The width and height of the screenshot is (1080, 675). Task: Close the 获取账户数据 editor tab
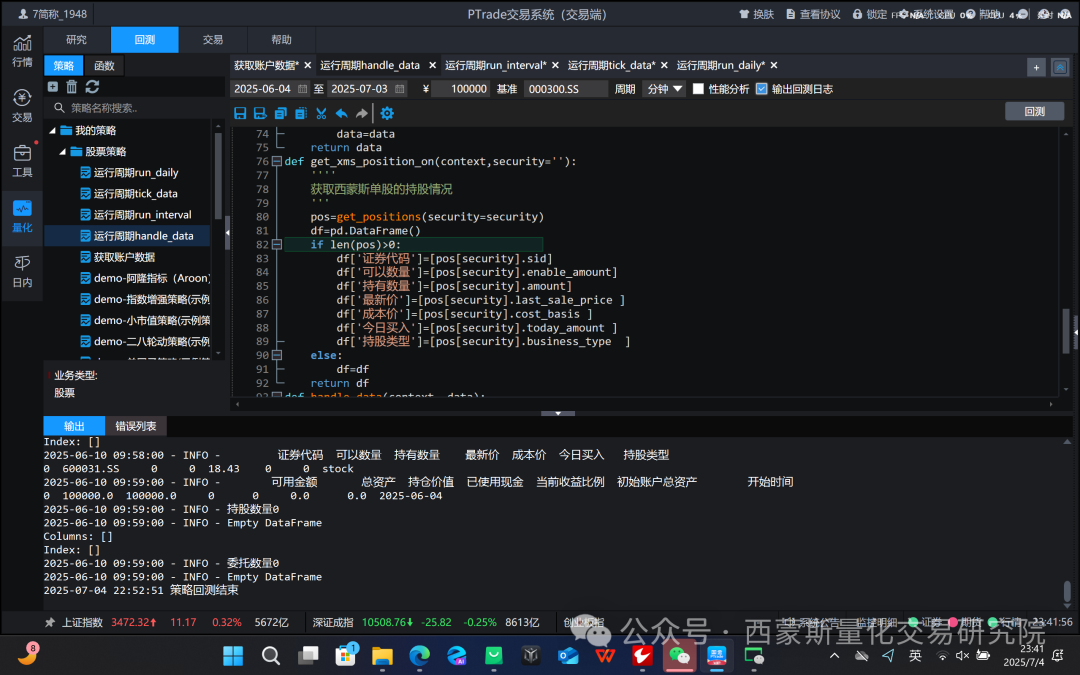[x=308, y=65]
